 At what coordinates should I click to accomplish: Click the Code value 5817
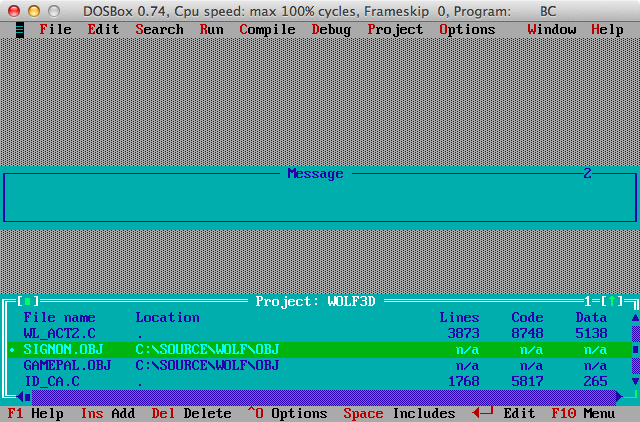[527, 381]
